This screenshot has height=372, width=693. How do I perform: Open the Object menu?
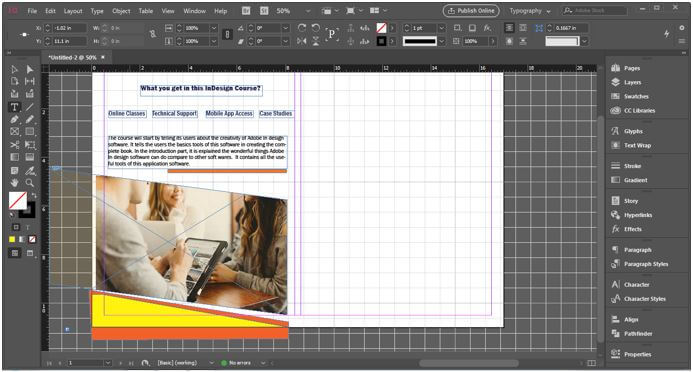coord(121,11)
